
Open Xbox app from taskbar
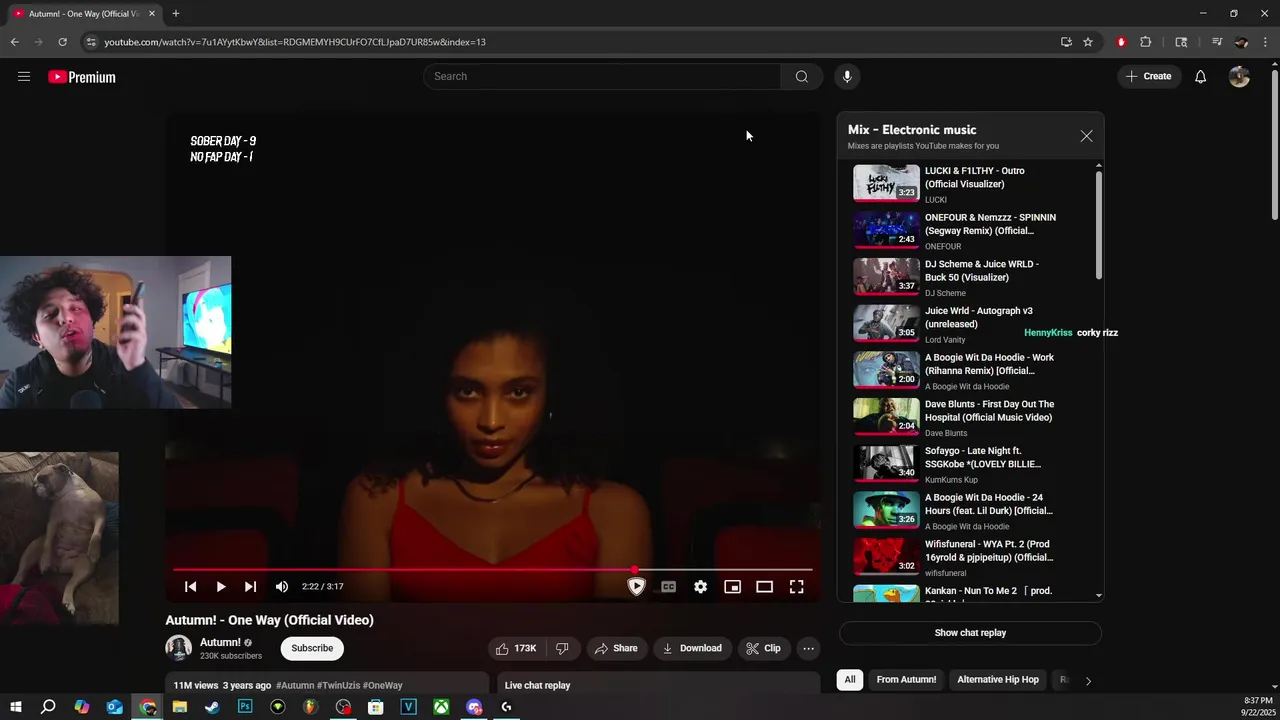[441, 707]
